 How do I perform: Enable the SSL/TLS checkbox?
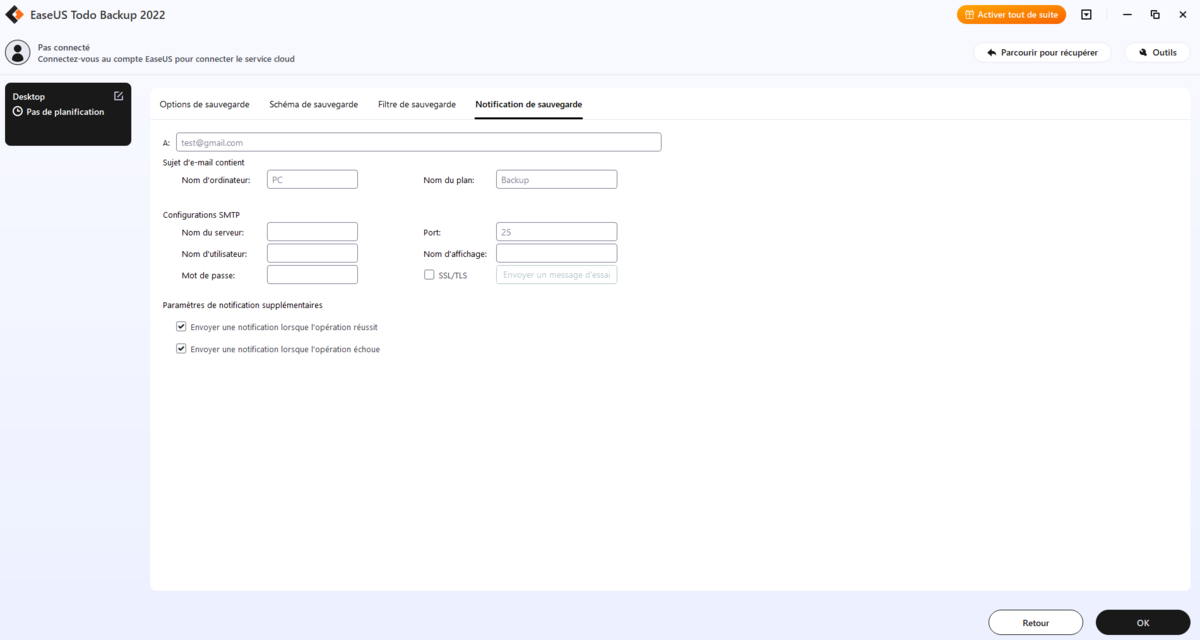point(429,274)
